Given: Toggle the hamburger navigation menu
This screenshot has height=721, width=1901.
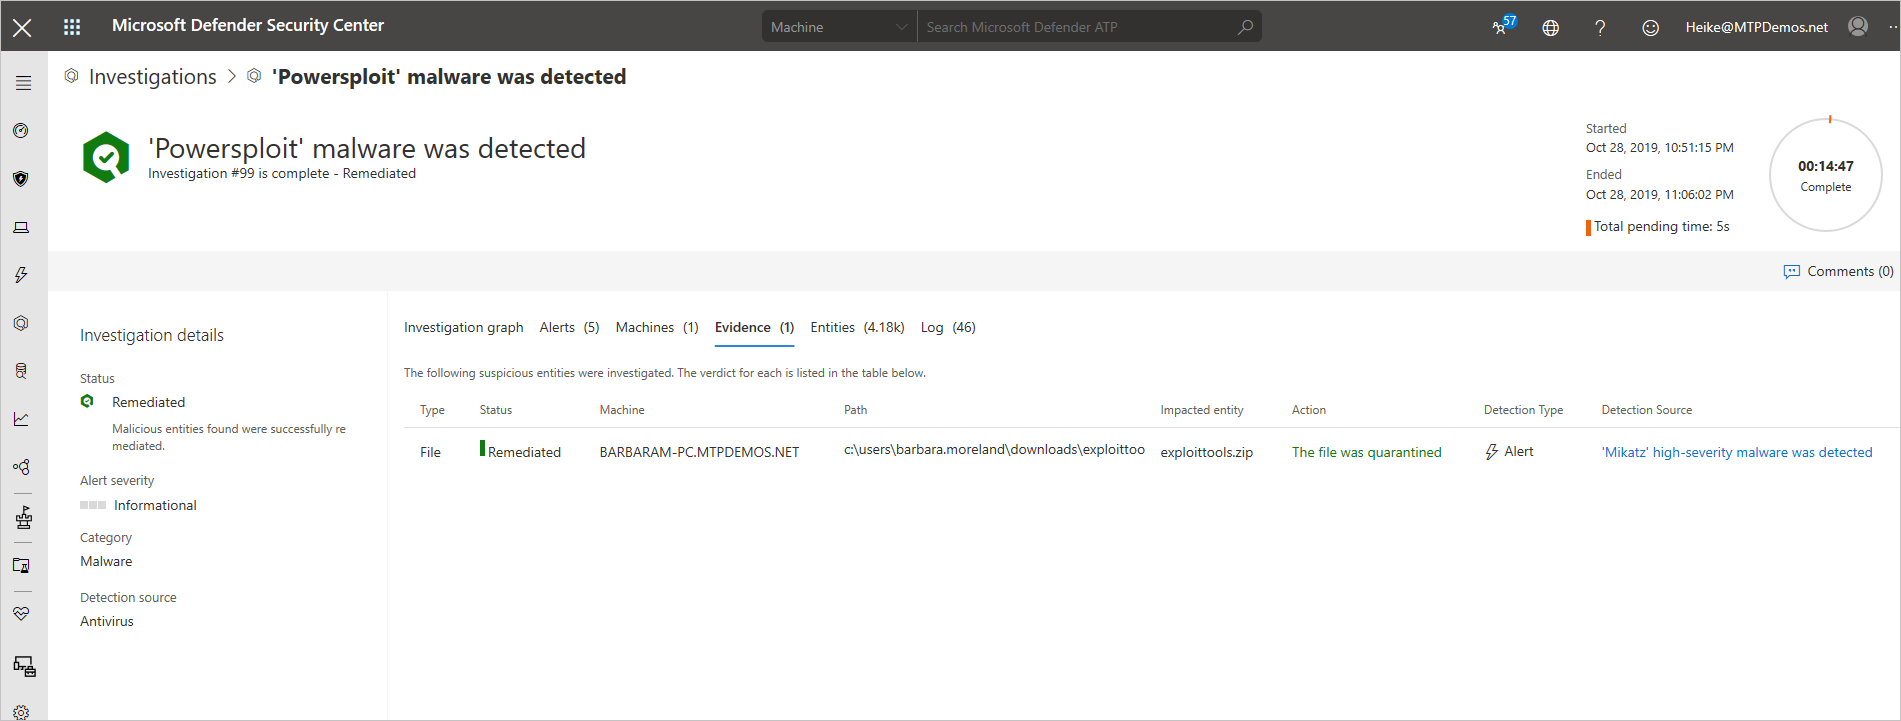Looking at the screenshot, I should pyautogui.click(x=23, y=83).
